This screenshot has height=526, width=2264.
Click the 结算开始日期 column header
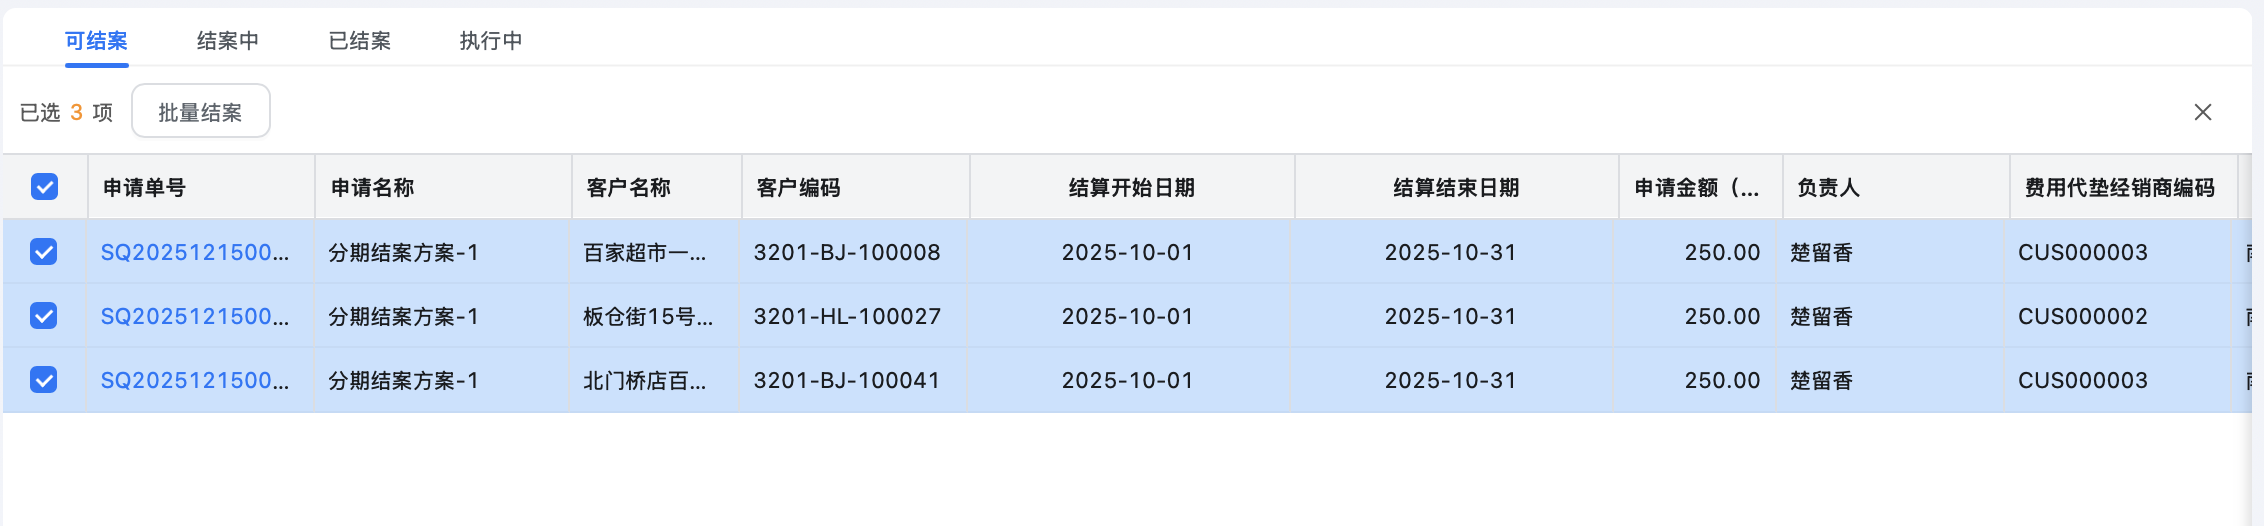(1131, 187)
